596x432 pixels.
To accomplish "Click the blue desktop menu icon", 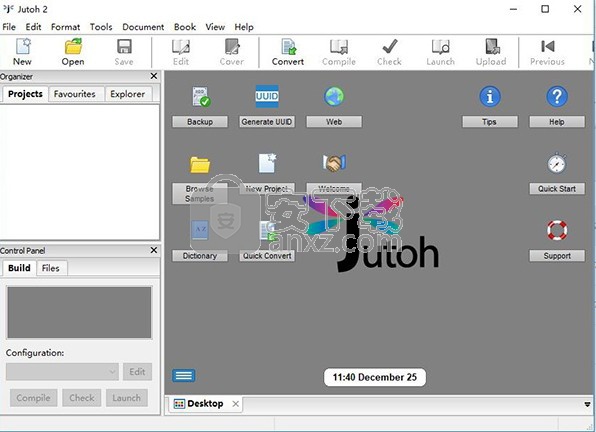I will (184, 375).
